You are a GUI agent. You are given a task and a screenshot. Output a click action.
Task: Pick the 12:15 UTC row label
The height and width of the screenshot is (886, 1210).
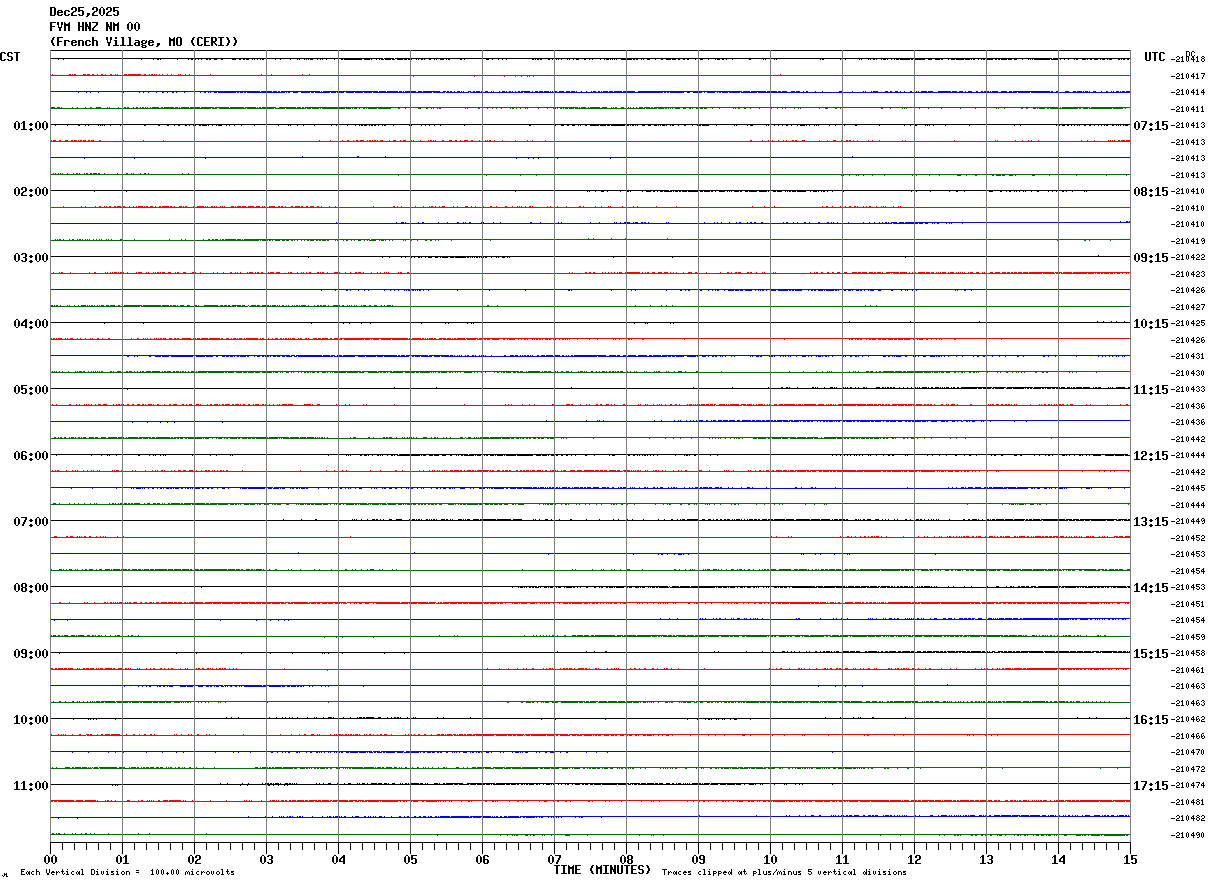click(x=1151, y=456)
